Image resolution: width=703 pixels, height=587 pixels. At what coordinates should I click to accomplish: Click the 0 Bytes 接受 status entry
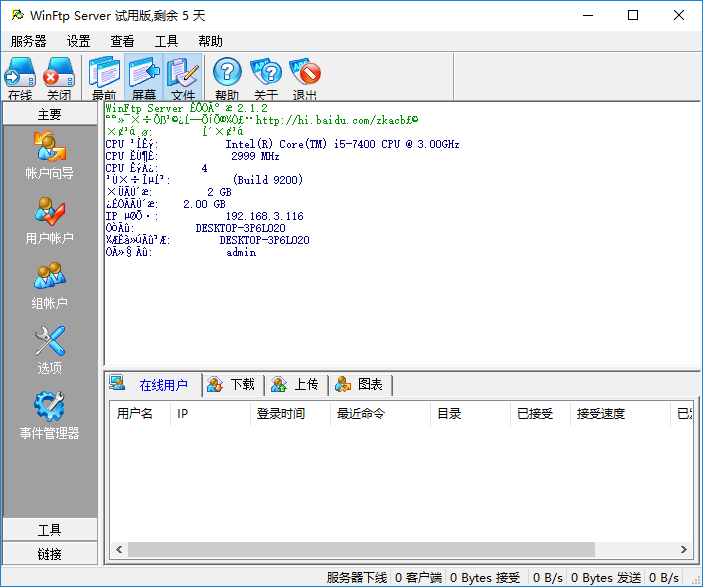point(485,578)
